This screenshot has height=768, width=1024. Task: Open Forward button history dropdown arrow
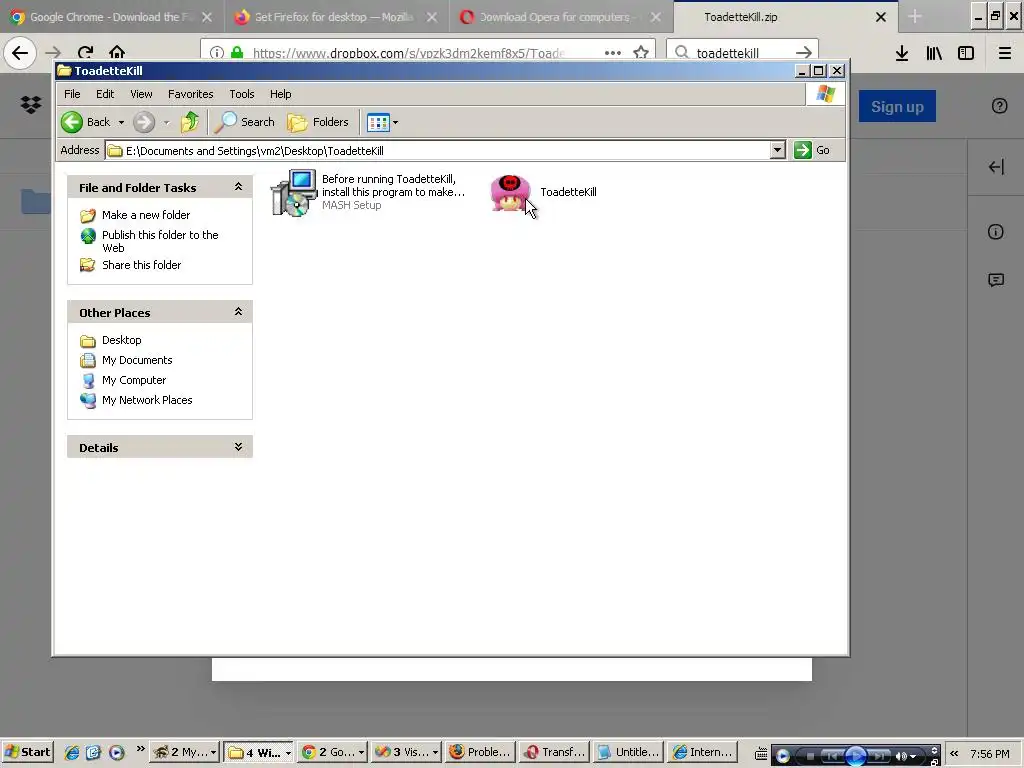pos(166,122)
